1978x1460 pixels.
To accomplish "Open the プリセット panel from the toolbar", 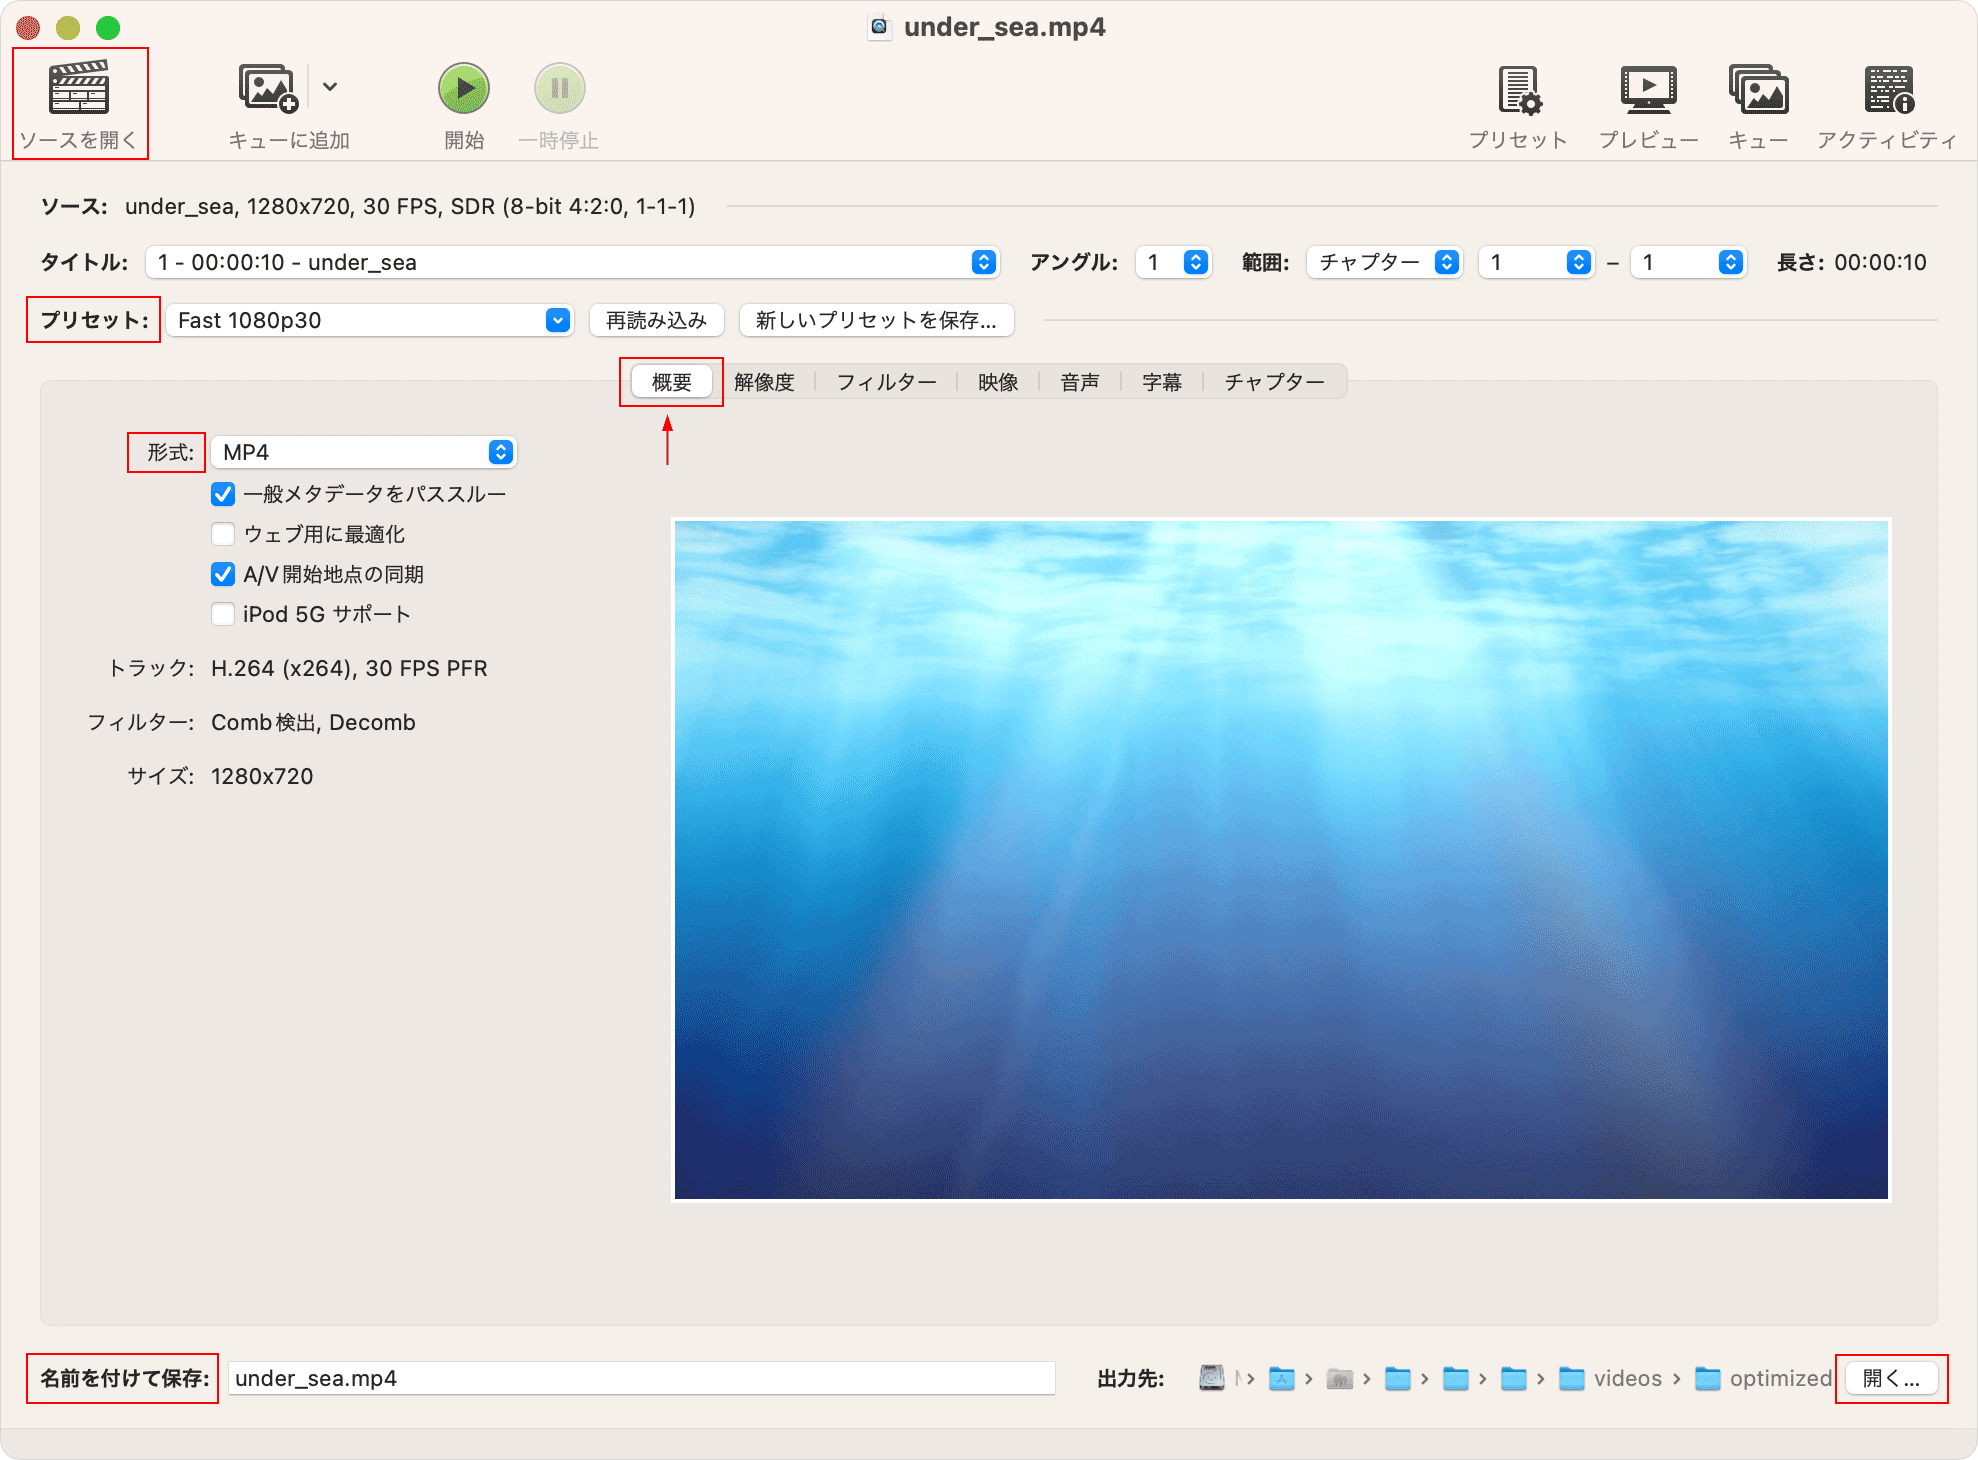I will pos(1518,90).
